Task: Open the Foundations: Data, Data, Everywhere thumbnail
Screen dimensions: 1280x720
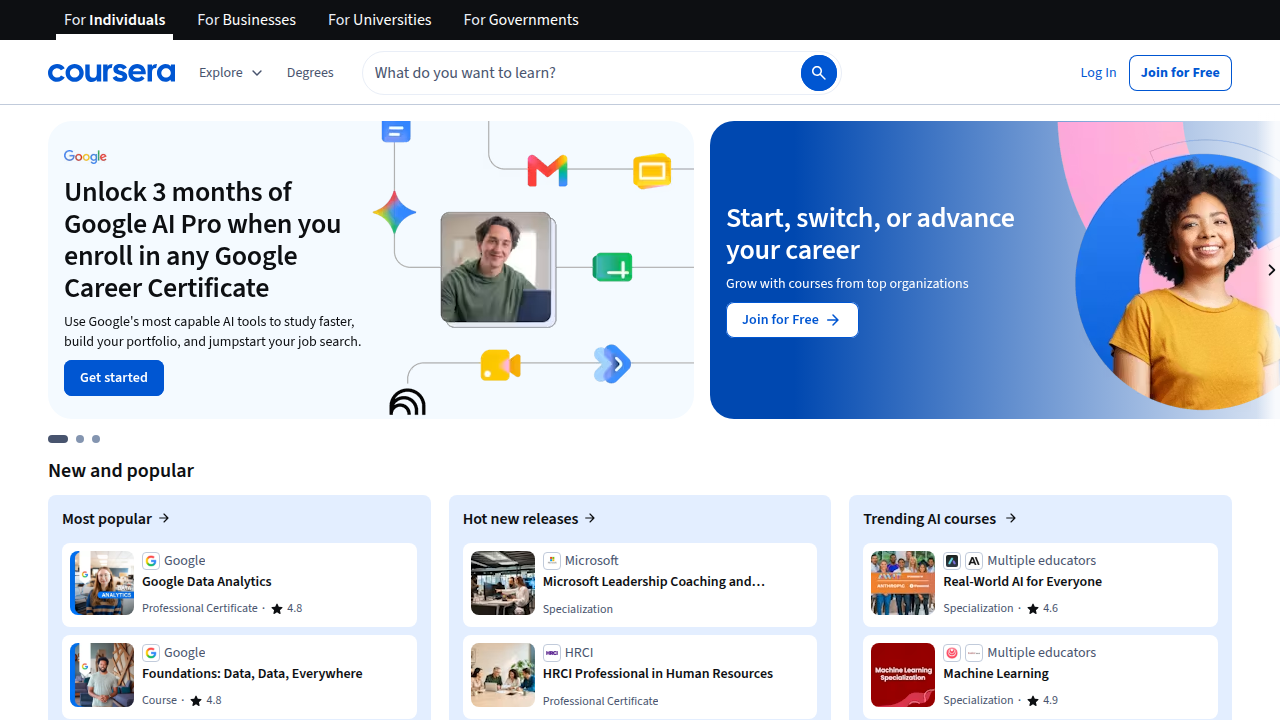Action: click(102, 675)
